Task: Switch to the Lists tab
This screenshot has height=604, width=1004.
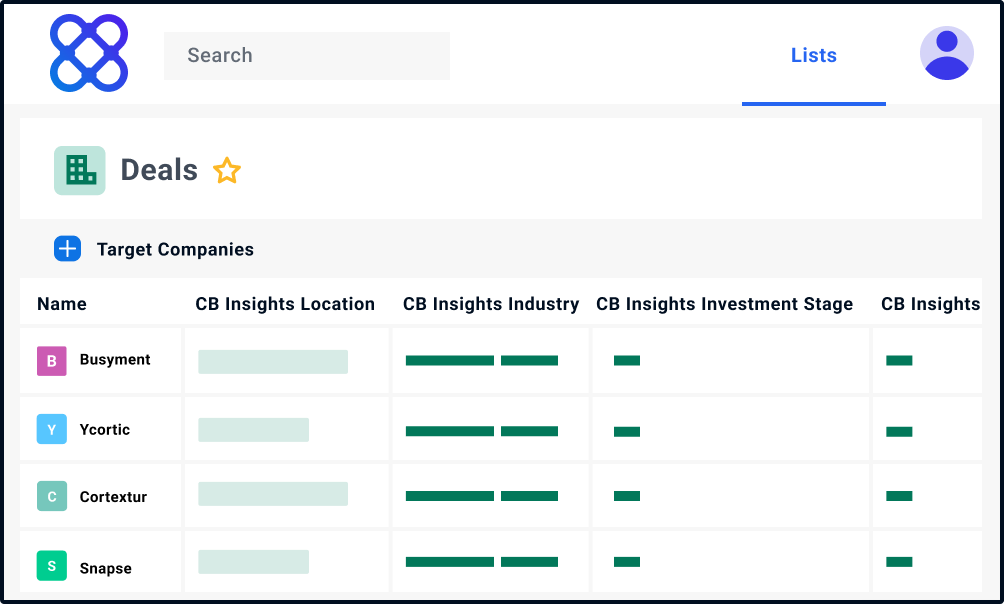Action: (813, 55)
